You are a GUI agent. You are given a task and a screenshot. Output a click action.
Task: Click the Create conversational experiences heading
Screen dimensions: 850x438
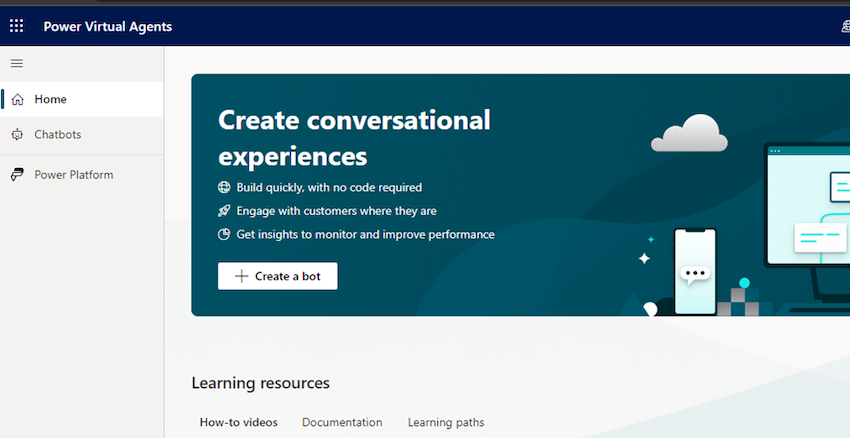(x=354, y=138)
